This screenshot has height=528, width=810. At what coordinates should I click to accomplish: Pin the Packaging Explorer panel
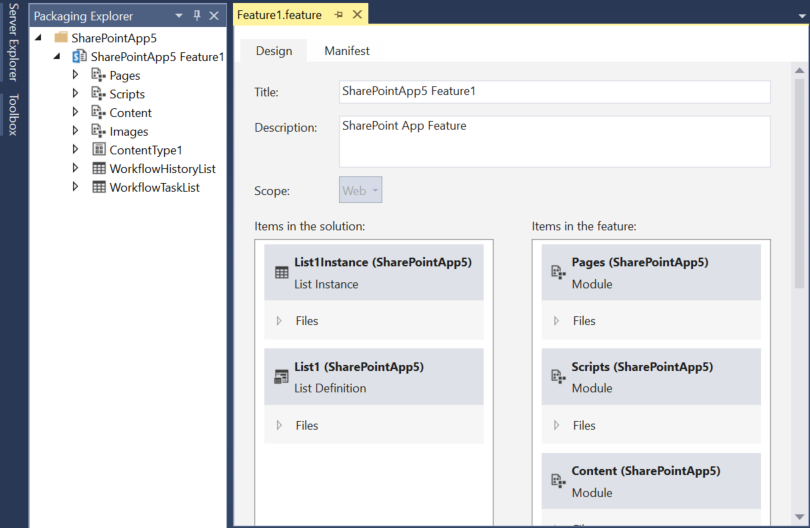click(197, 15)
